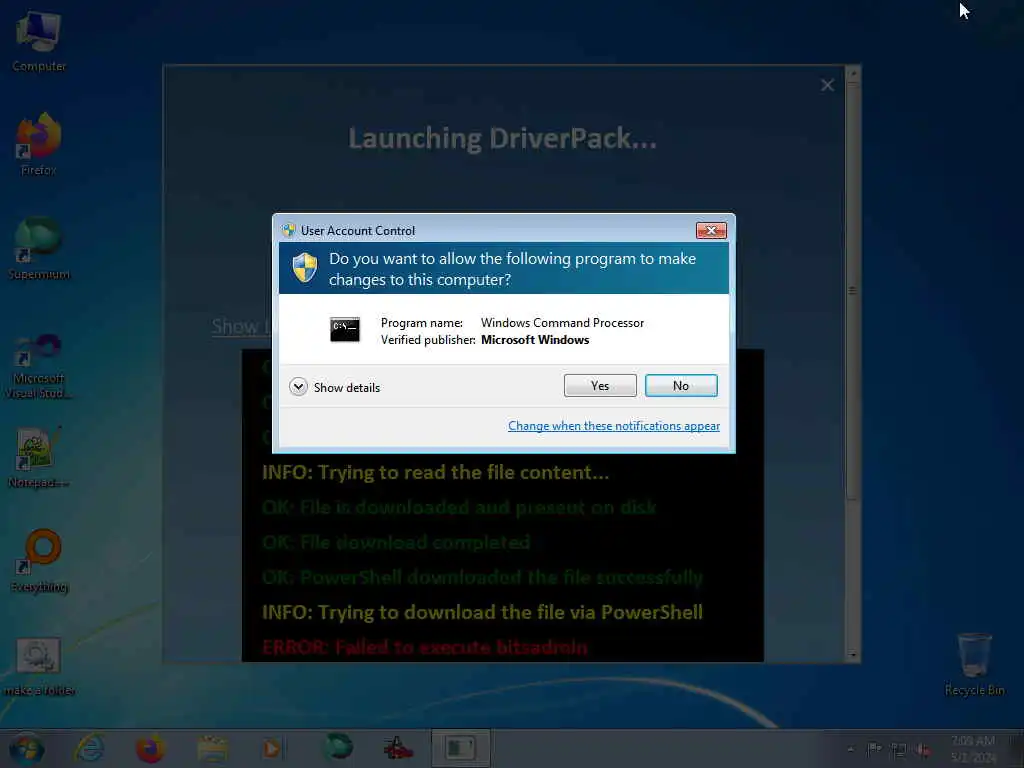Close the DriverPack launcher window
1024x768 pixels.
click(x=827, y=85)
